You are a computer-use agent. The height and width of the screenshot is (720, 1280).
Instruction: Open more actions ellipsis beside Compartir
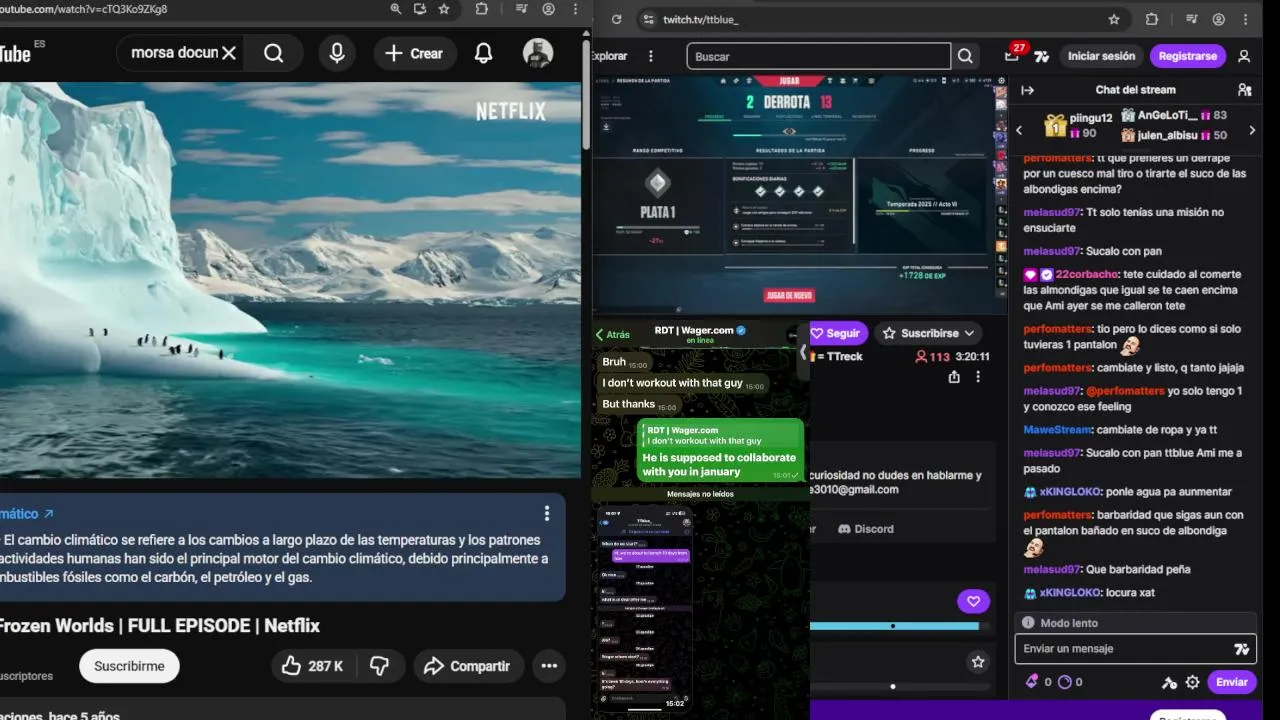[x=549, y=666]
